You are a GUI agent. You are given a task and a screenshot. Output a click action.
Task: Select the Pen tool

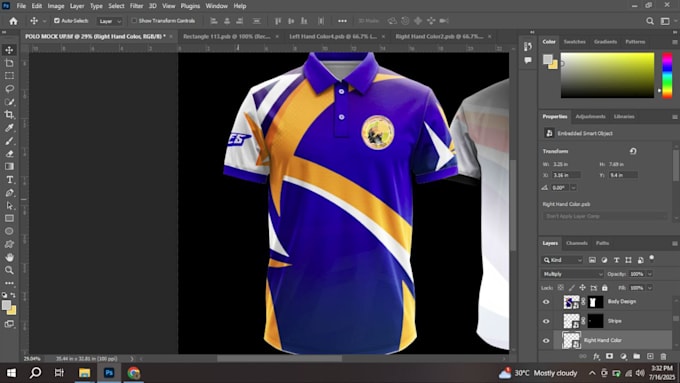click(9, 193)
